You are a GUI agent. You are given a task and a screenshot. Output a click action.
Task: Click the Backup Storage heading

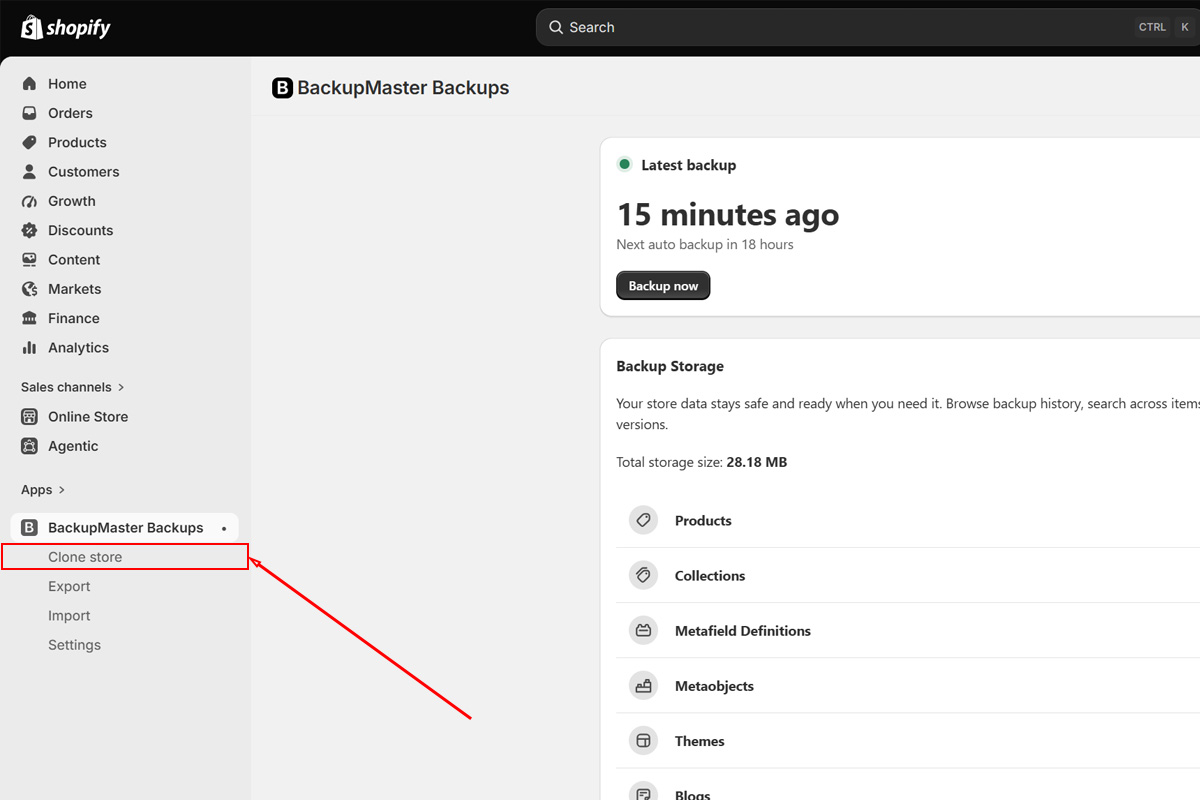(x=670, y=367)
